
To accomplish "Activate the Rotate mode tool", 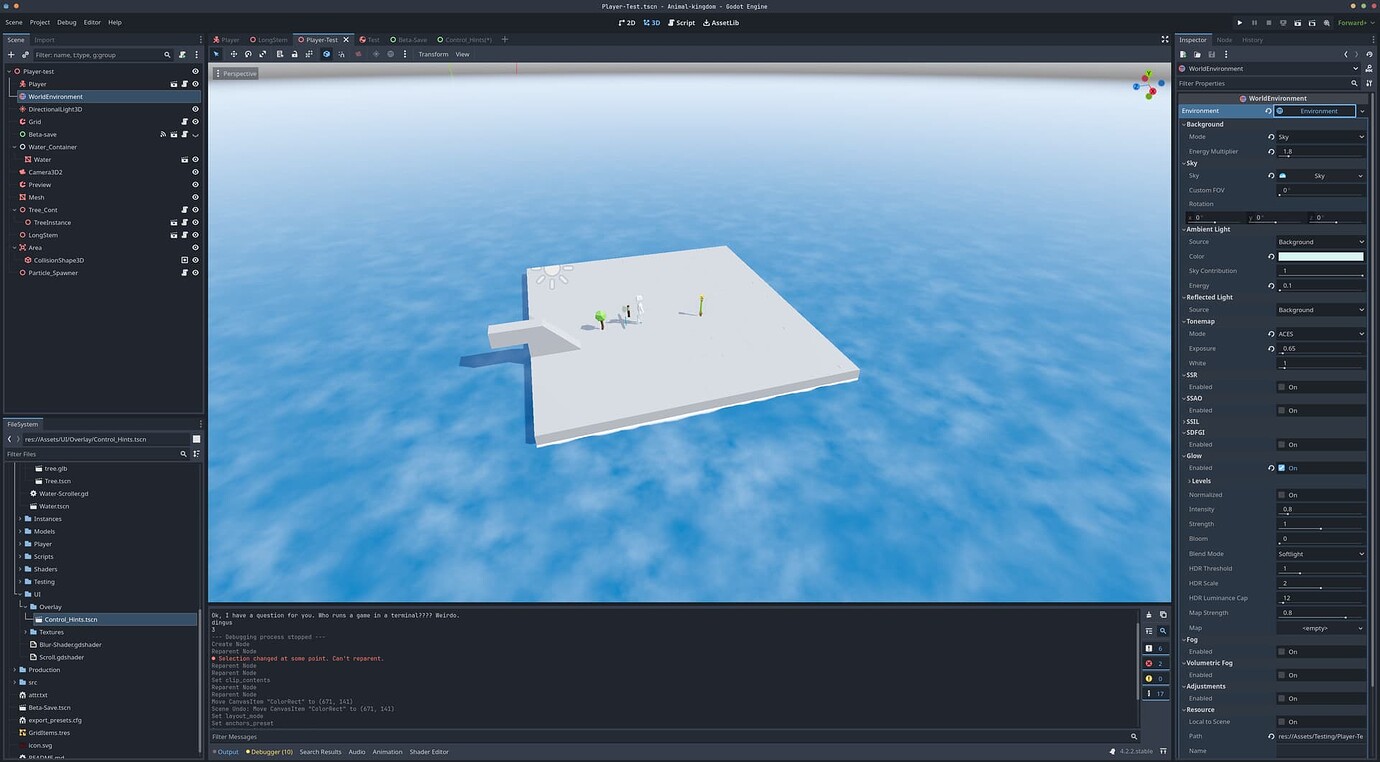I will click(248, 54).
